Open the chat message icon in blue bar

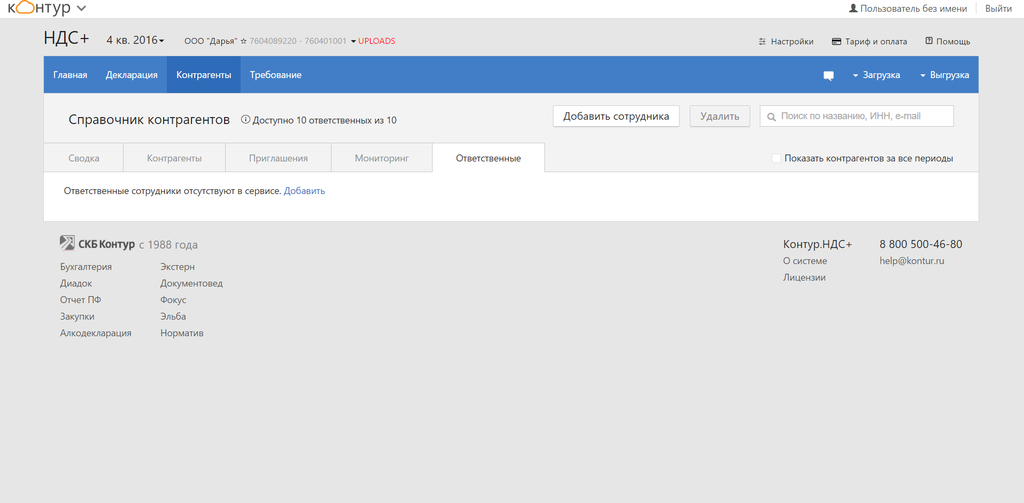[828, 75]
